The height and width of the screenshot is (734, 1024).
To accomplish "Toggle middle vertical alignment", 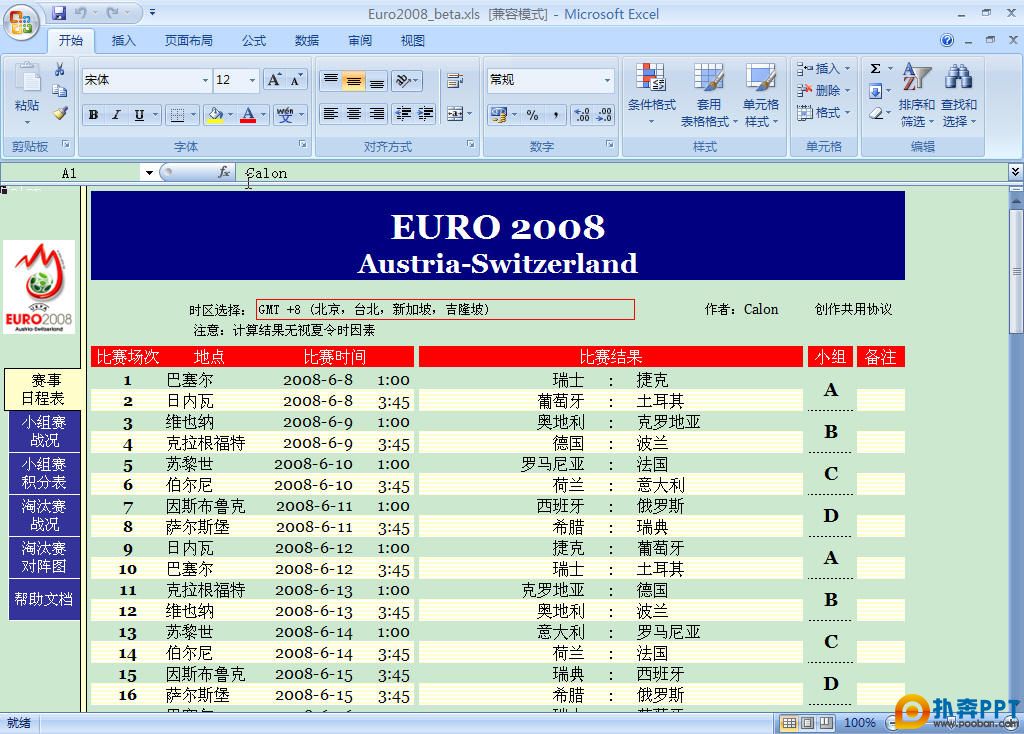I will click(x=353, y=80).
